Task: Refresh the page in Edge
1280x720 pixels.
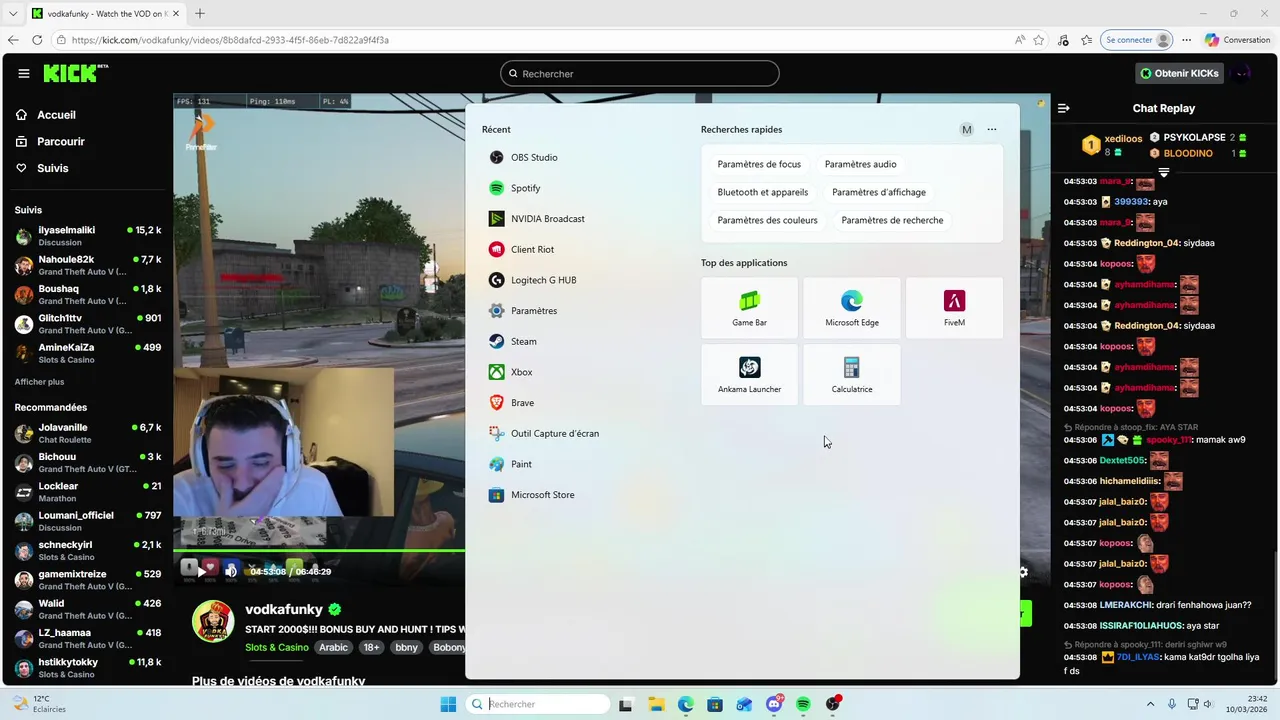Action: pyautogui.click(x=37, y=40)
